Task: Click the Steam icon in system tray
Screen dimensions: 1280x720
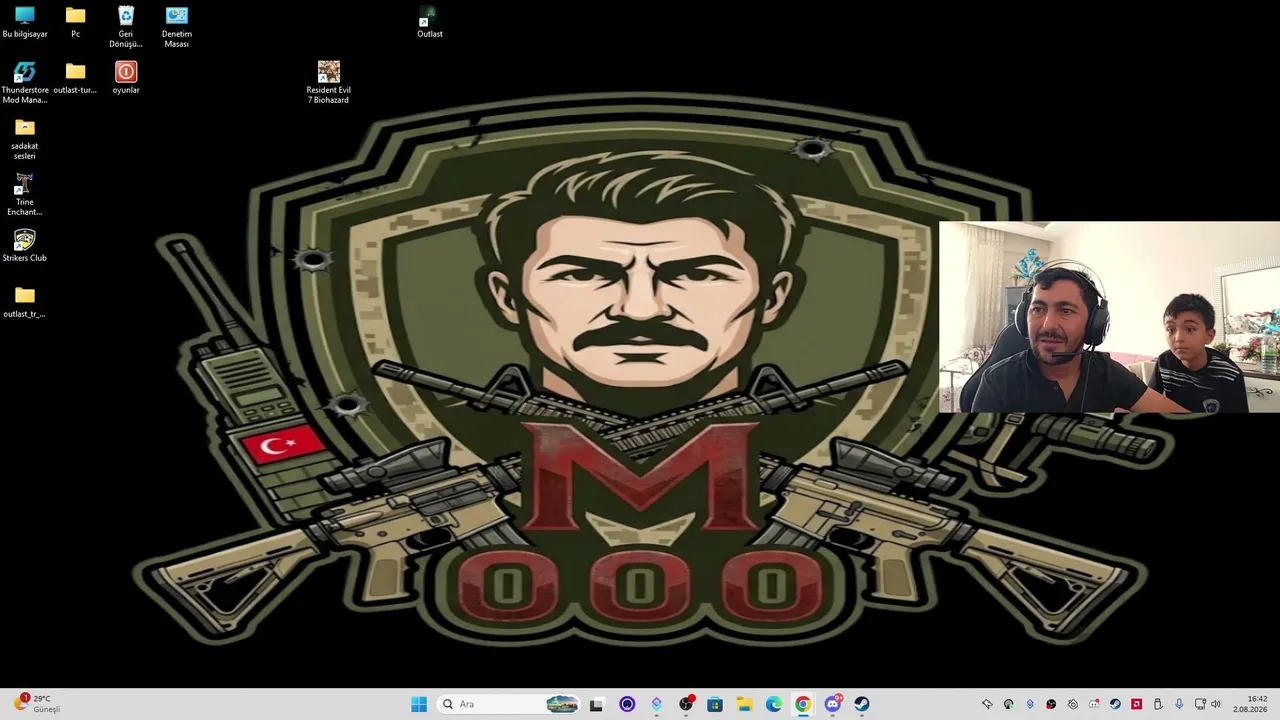Action: point(1115,704)
